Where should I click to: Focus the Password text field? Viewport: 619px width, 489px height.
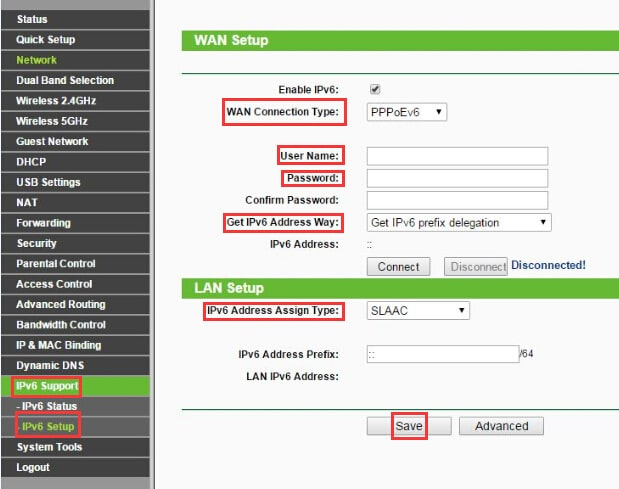(457, 178)
